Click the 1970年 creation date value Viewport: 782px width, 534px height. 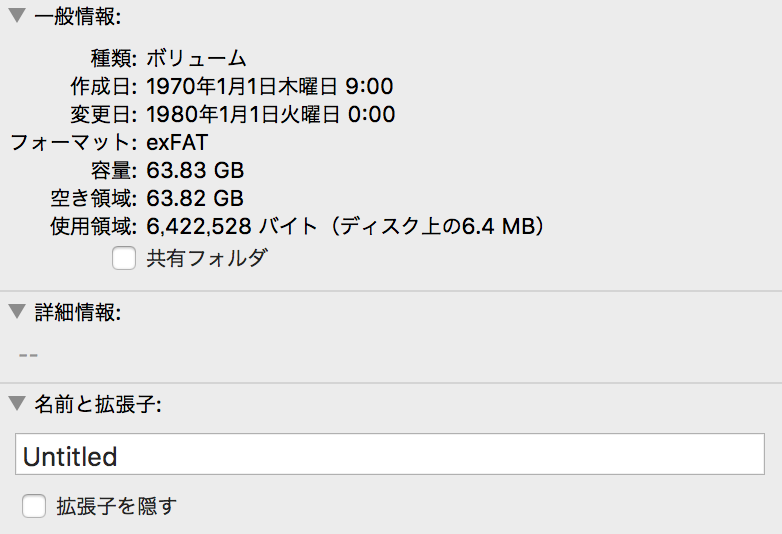coord(270,86)
